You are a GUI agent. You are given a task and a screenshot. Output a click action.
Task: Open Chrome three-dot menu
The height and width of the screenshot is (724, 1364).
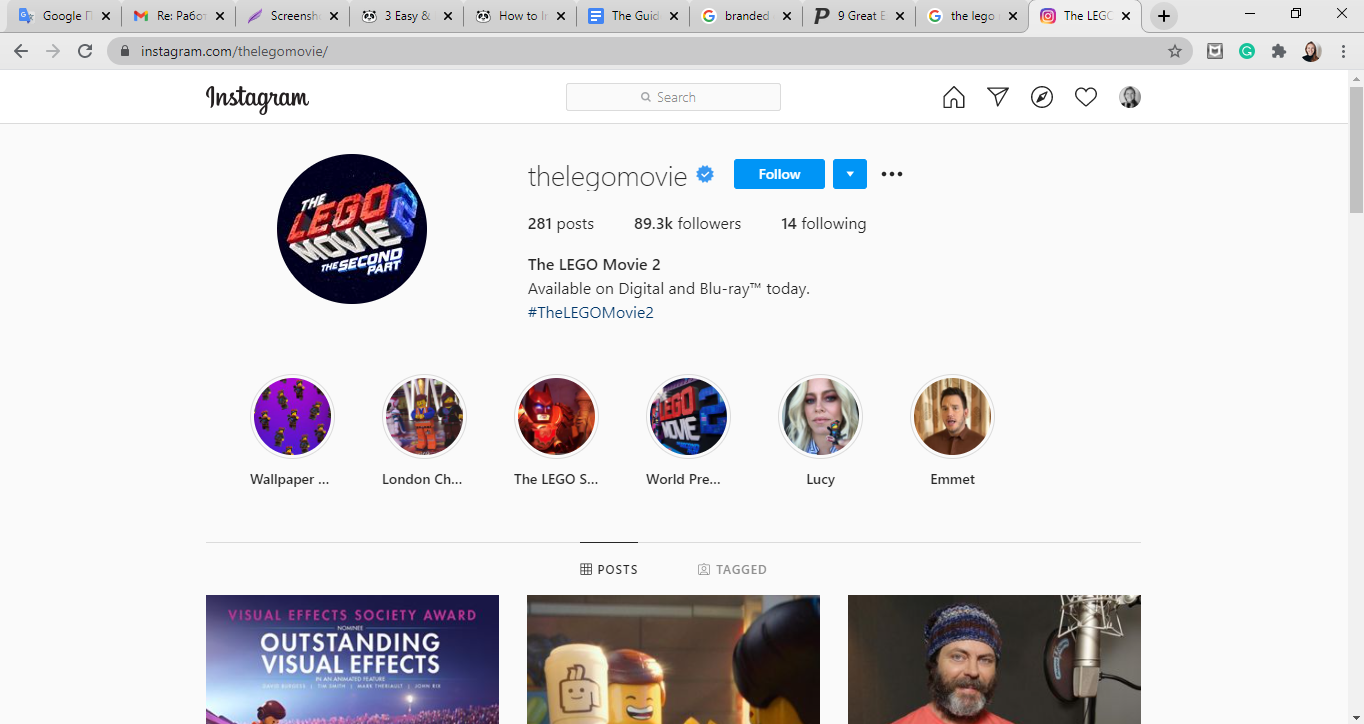1343,51
